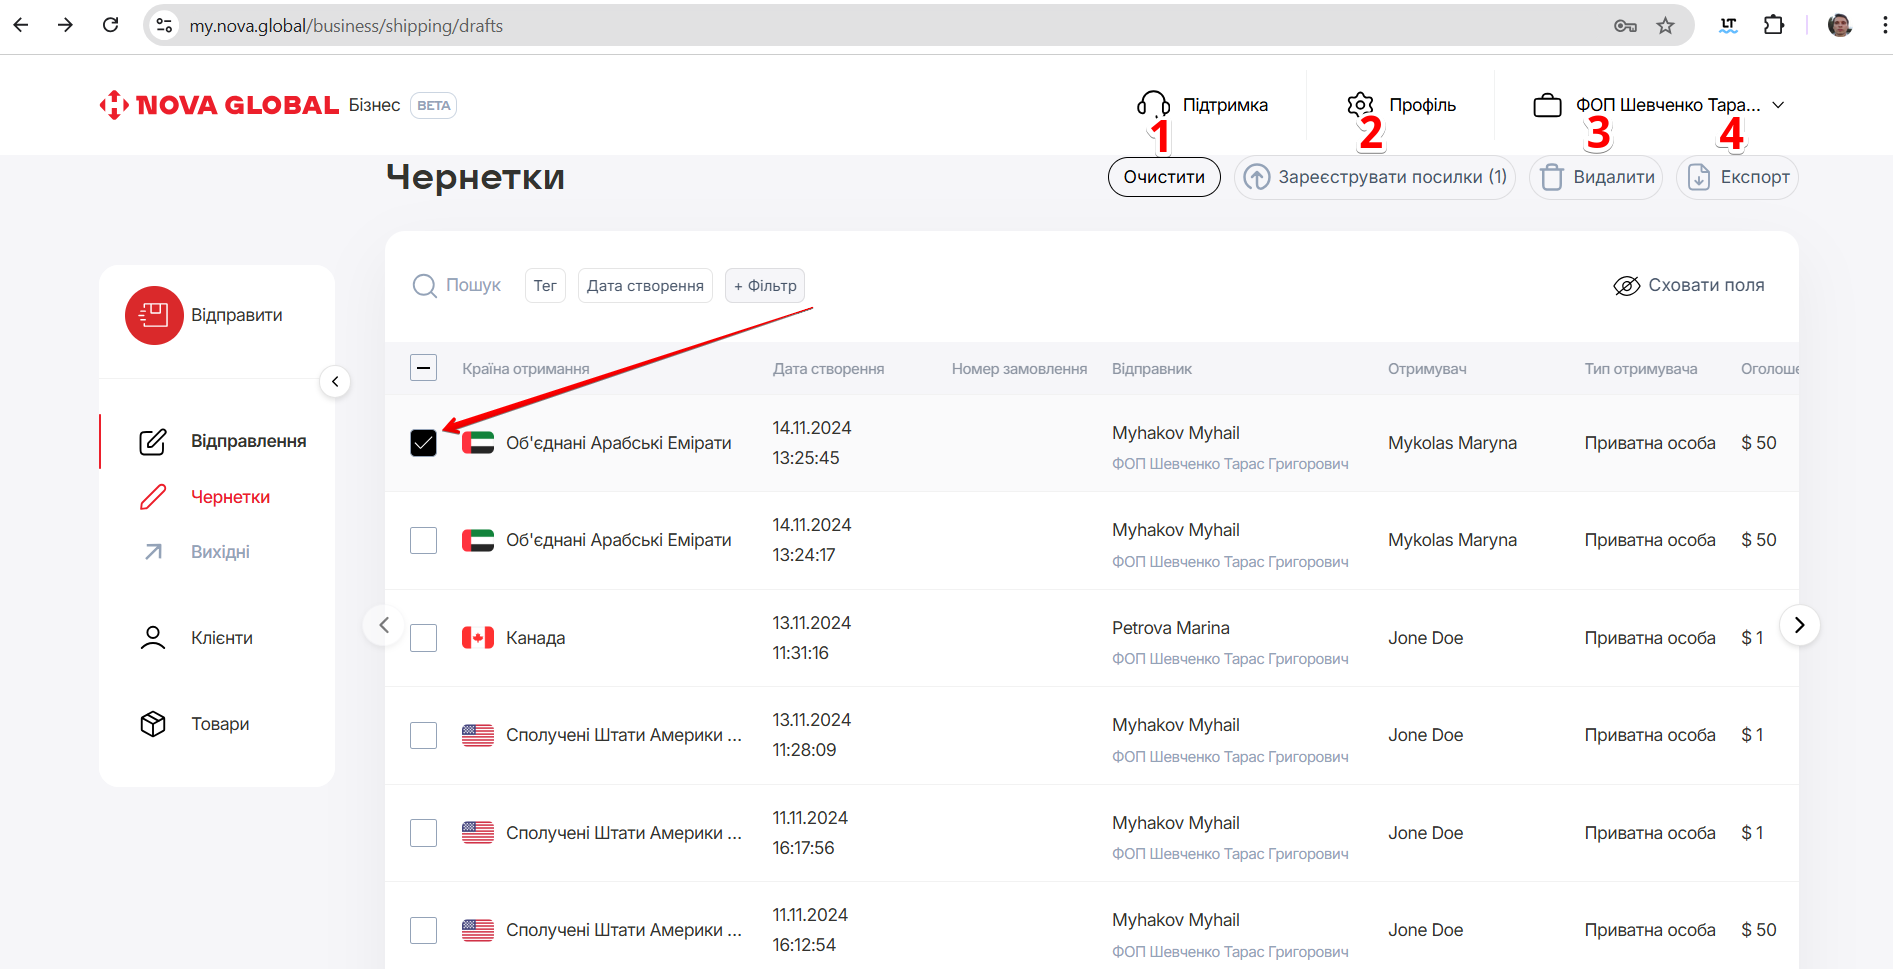Open browser extensions puzzle icon

[x=1774, y=26]
